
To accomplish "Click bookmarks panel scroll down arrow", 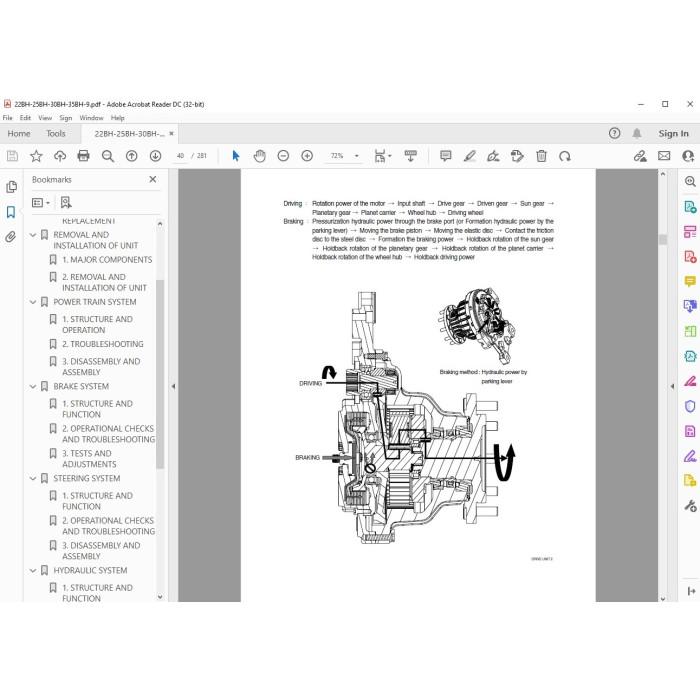I will pyautogui.click(x=160, y=596).
